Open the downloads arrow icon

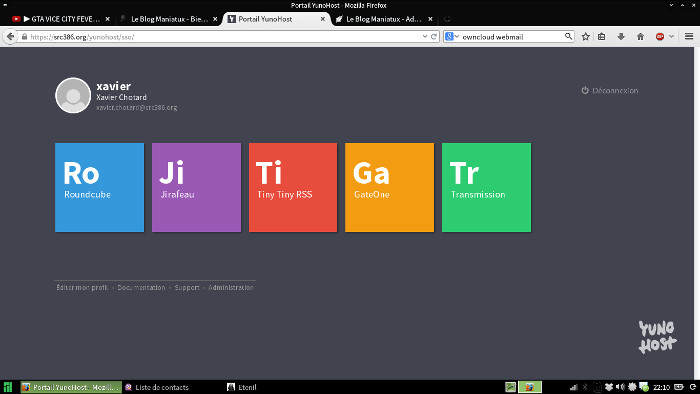(621, 37)
